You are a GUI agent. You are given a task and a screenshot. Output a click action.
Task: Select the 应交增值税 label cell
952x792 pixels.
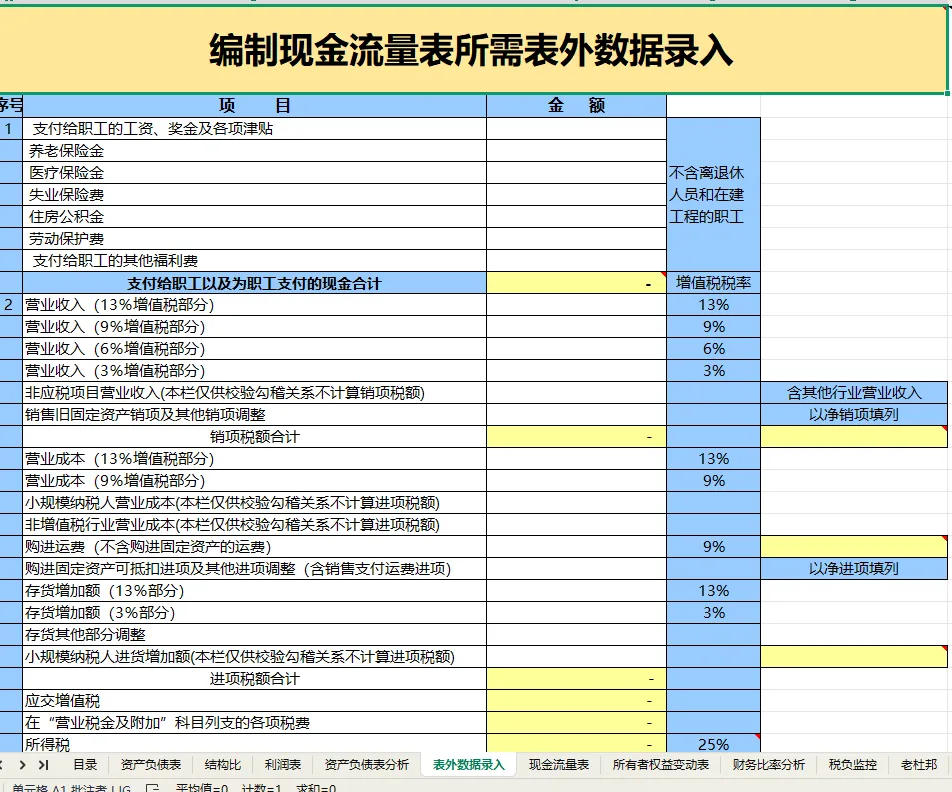pos(254,701)
